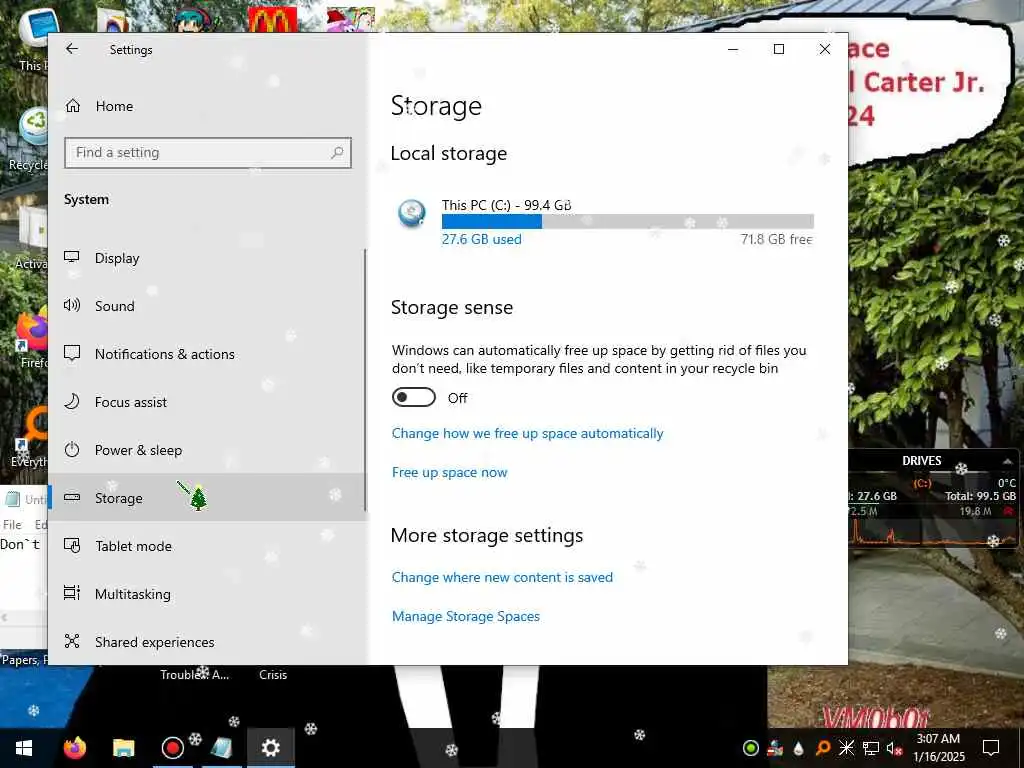Open the network tray icon

(871, 748)
